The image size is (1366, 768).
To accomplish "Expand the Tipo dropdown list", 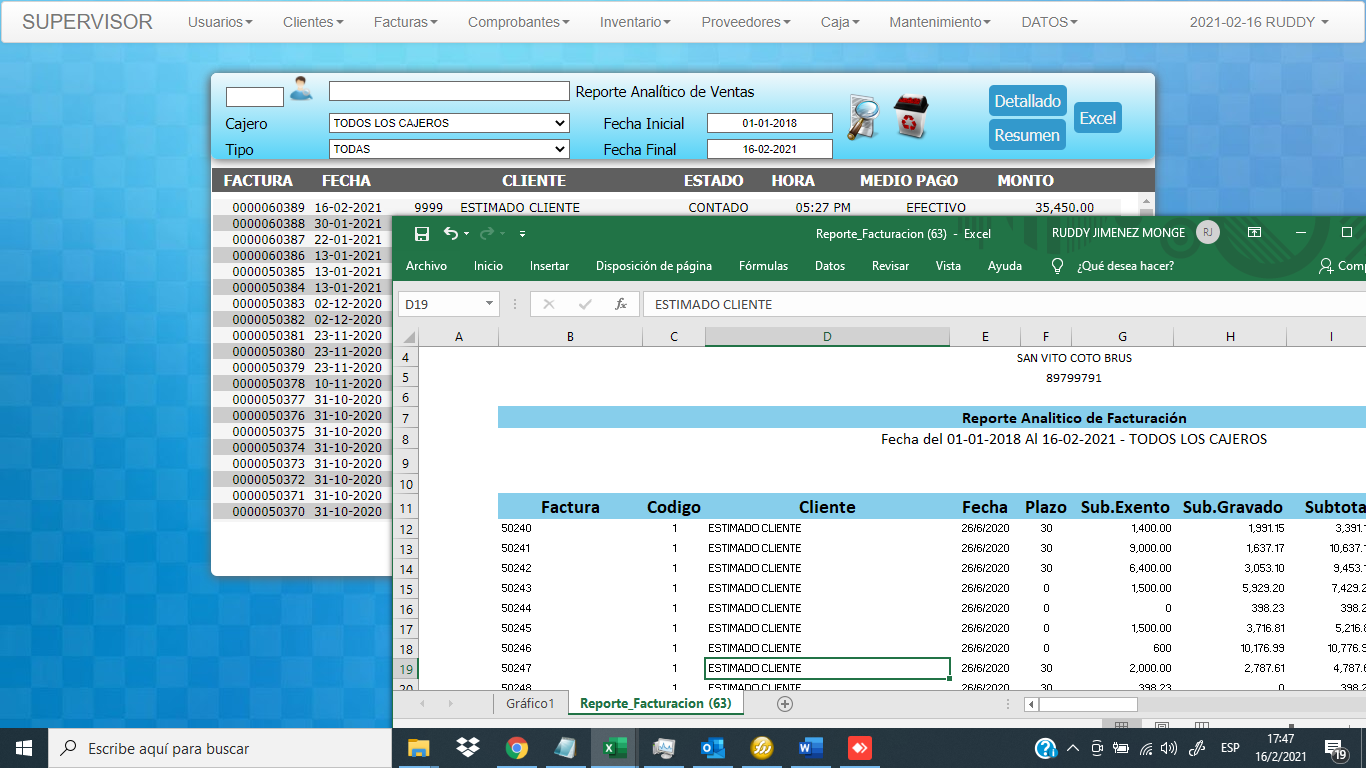I will (449, 149).
